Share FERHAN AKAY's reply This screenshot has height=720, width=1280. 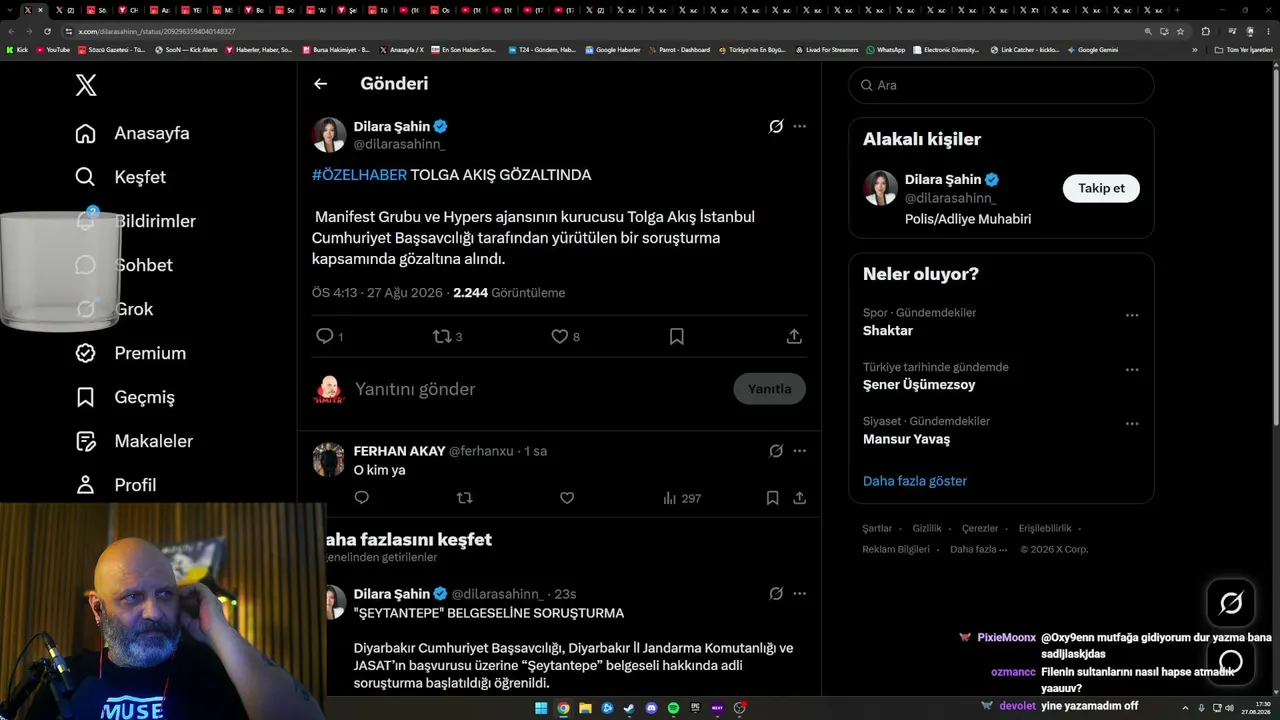[800, 497]
